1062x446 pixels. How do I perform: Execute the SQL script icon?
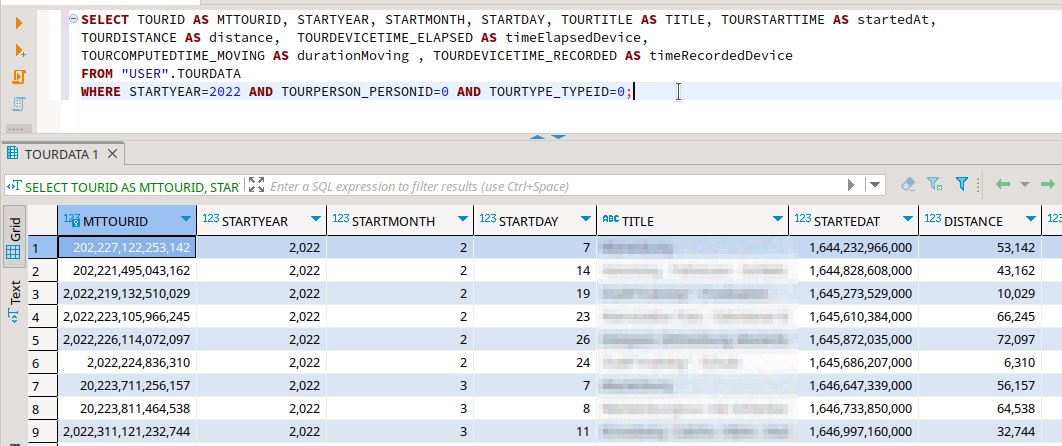(x=19, y=77)
